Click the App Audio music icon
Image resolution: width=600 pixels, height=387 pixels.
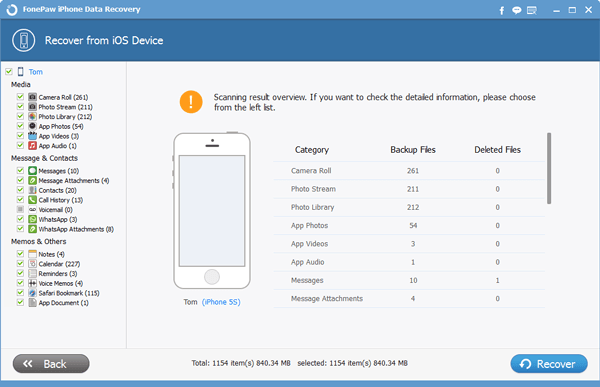[x=33, y=145]
